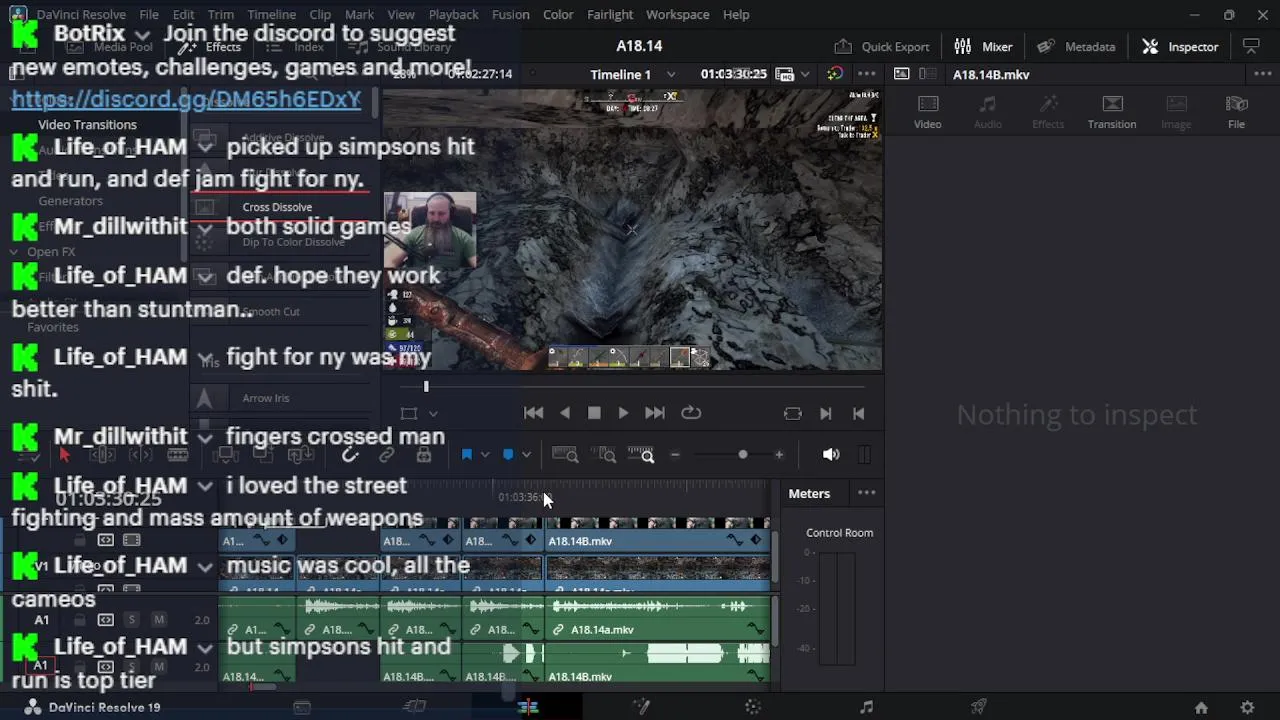Select the Cross Dissolve transition
This screenshot has width=1280, height=720.
point(277,207)
